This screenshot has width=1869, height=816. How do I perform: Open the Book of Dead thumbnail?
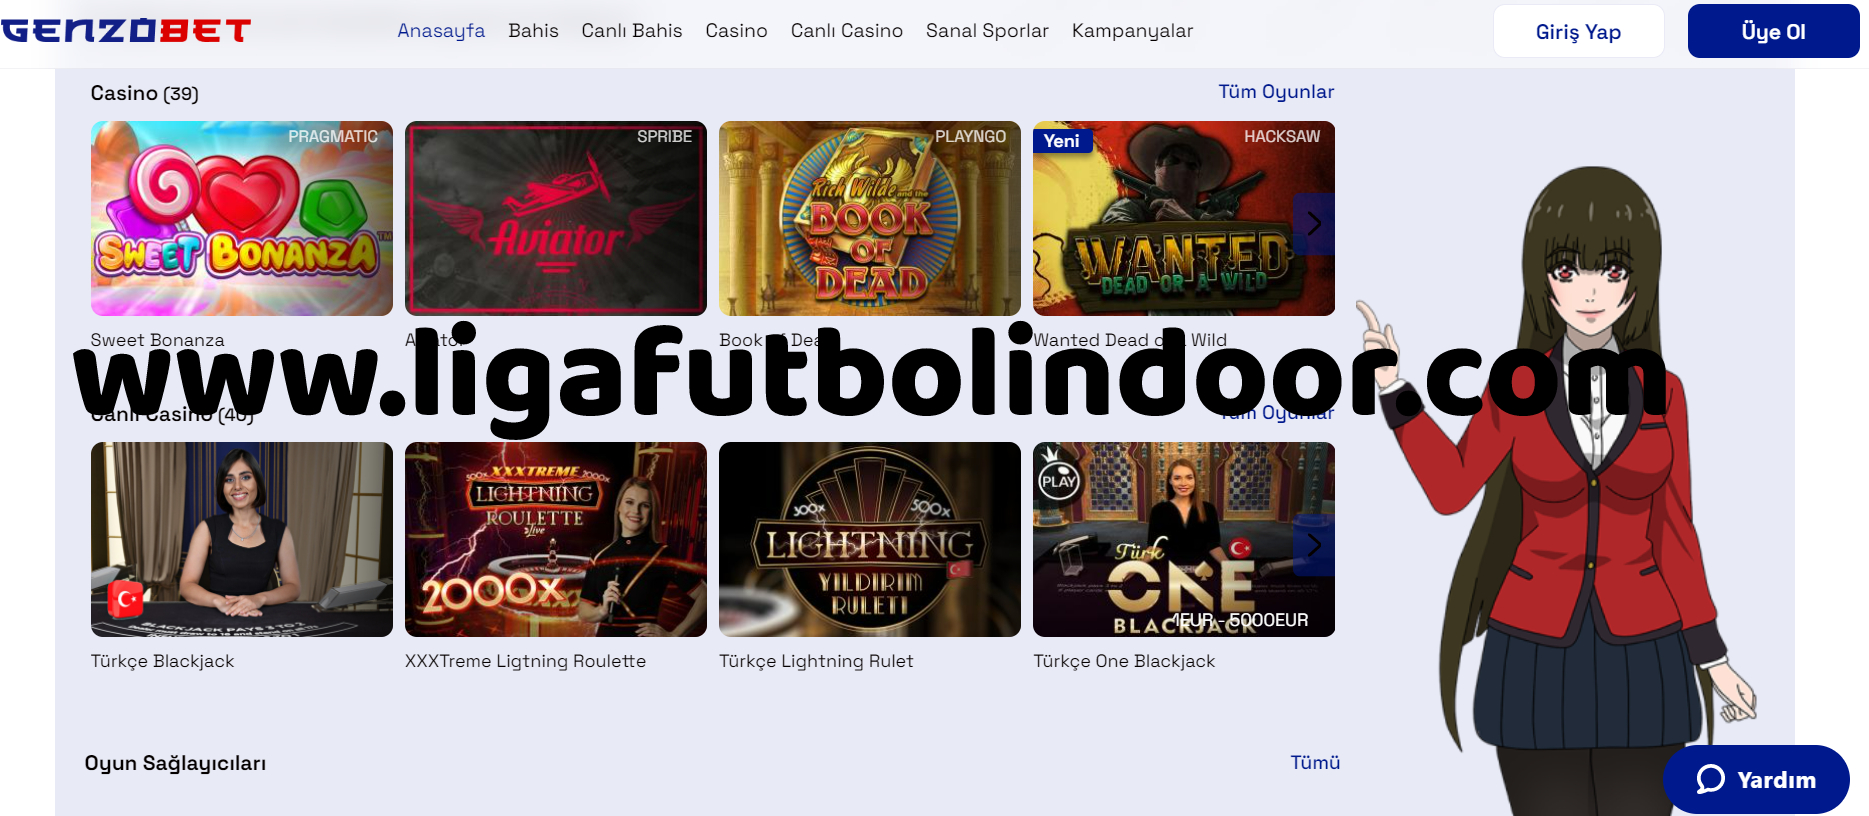coord(870,219)
